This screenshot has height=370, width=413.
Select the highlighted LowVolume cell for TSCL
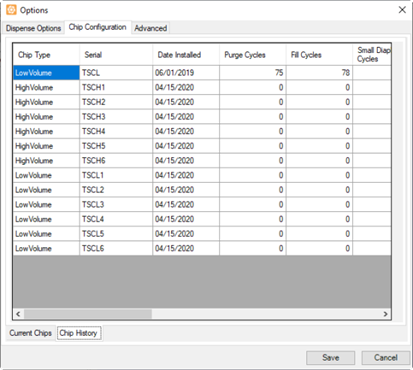[x=46, y=73]
